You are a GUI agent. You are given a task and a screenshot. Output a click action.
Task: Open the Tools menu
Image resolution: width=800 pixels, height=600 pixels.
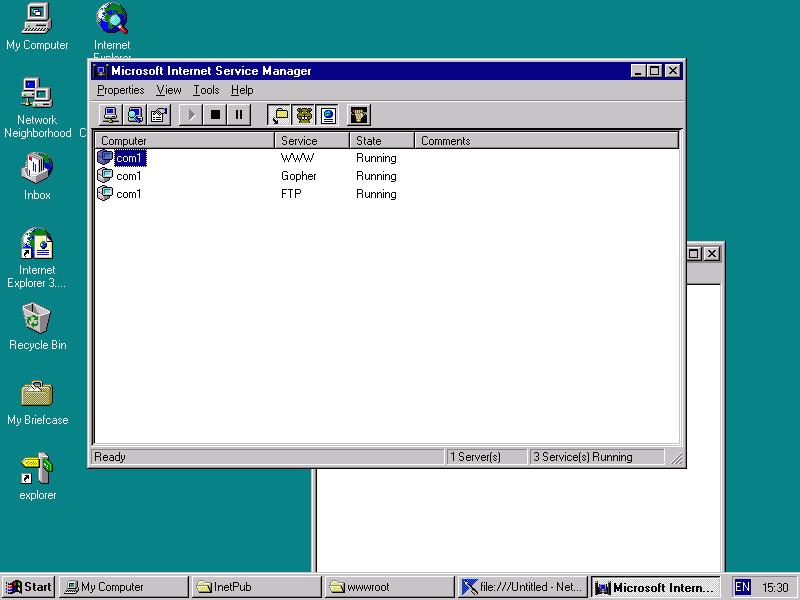(206, 90)
